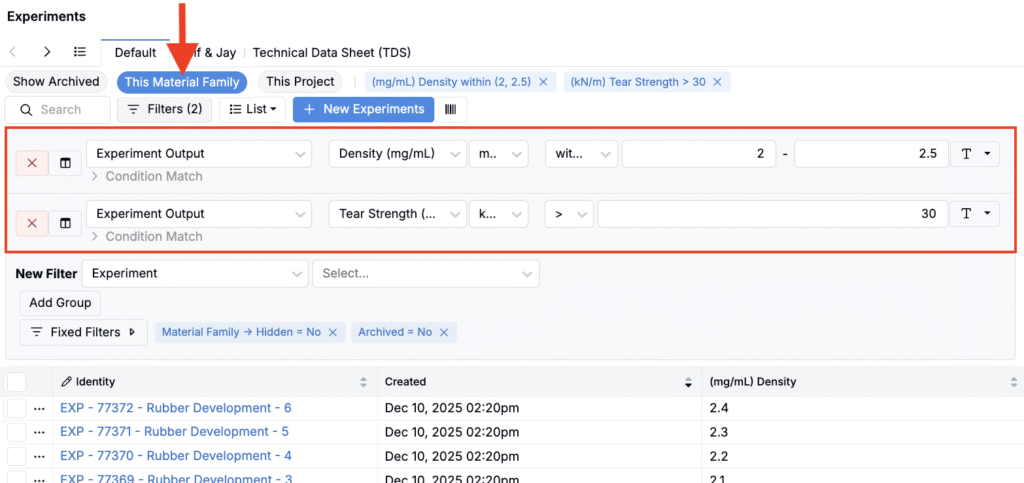Click the forward navigation arrow
Image resolution: width=1024 pixels, height=483 pixels.
click(47, 52)
